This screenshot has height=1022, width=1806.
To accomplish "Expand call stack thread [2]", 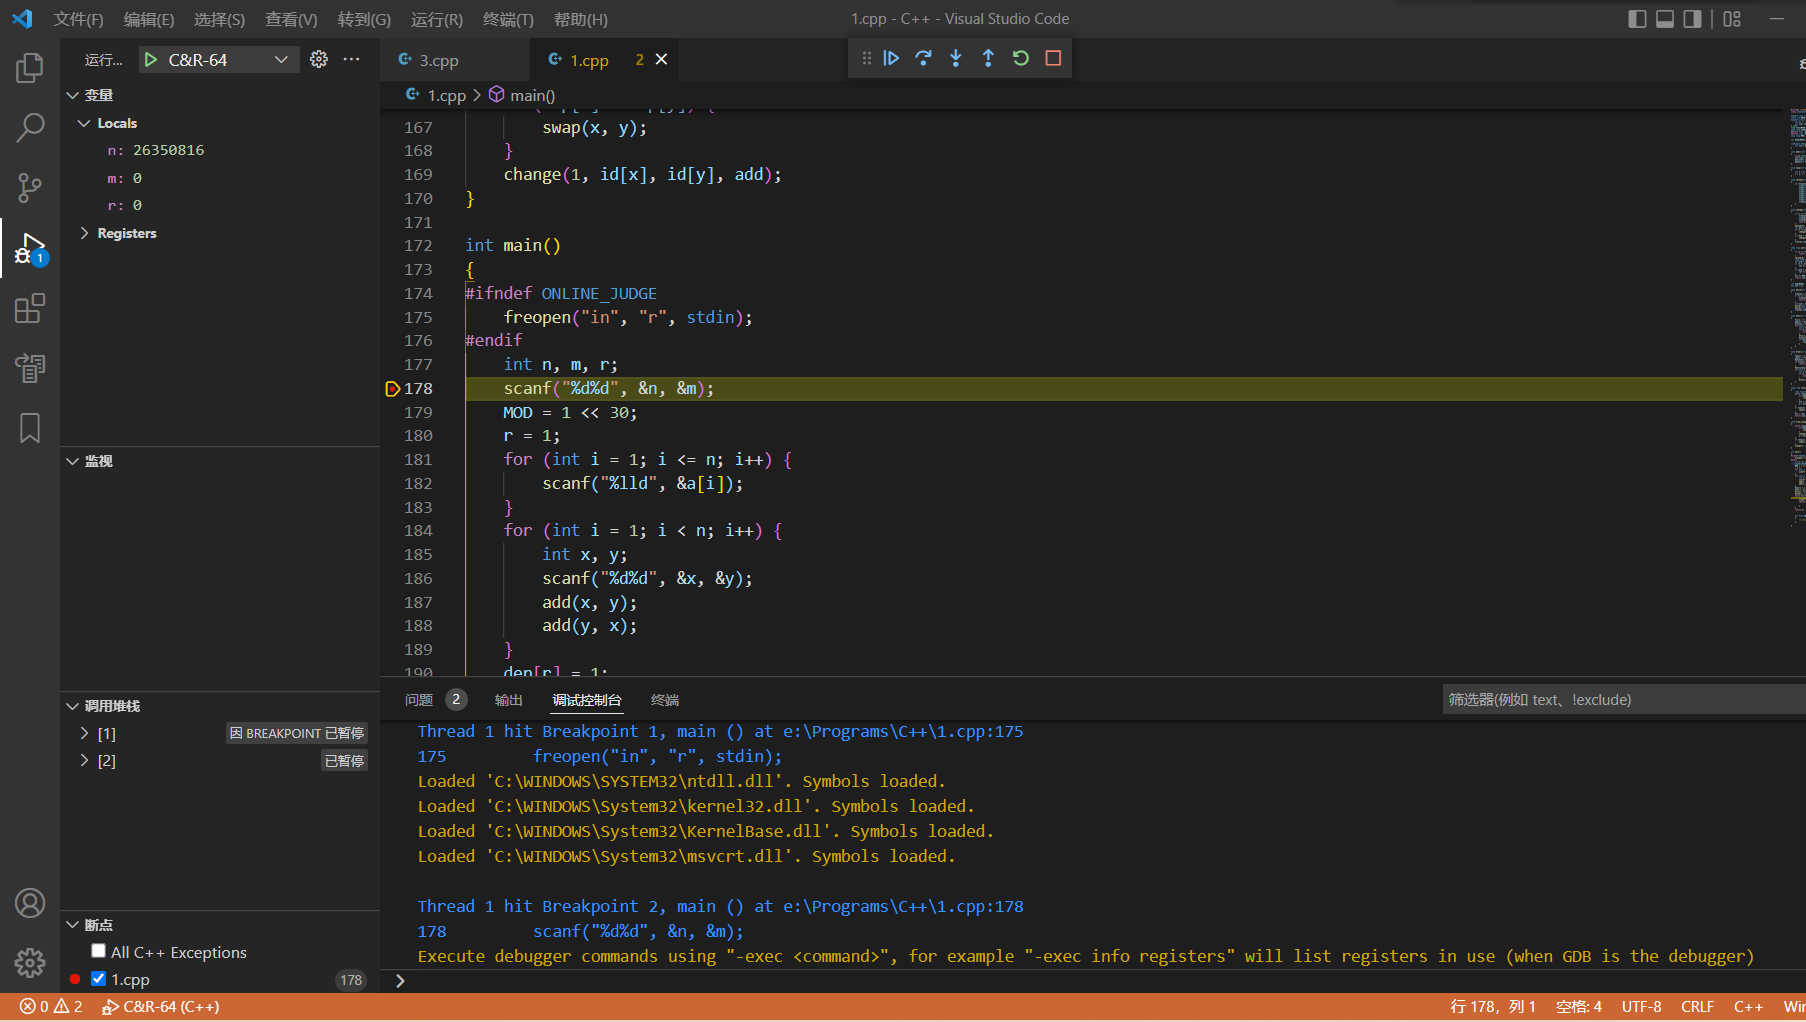I will pyautogui.click(x=84, y=761).
